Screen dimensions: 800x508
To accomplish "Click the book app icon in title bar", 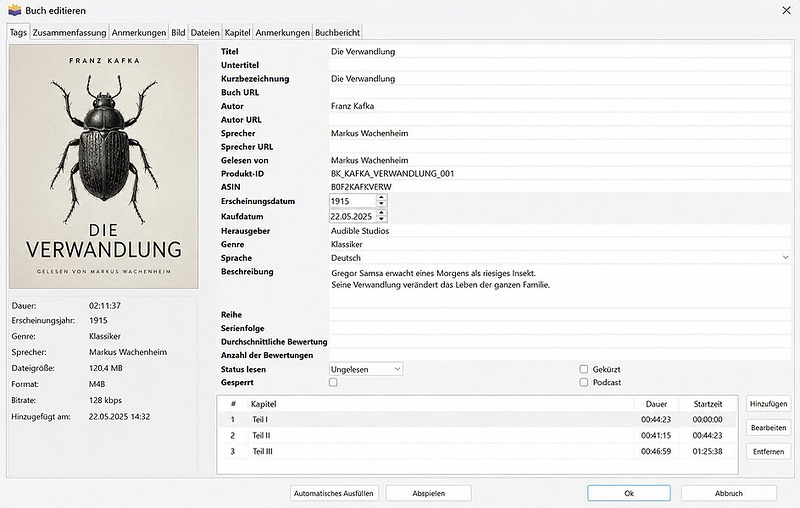I will [x=14, y=10].
